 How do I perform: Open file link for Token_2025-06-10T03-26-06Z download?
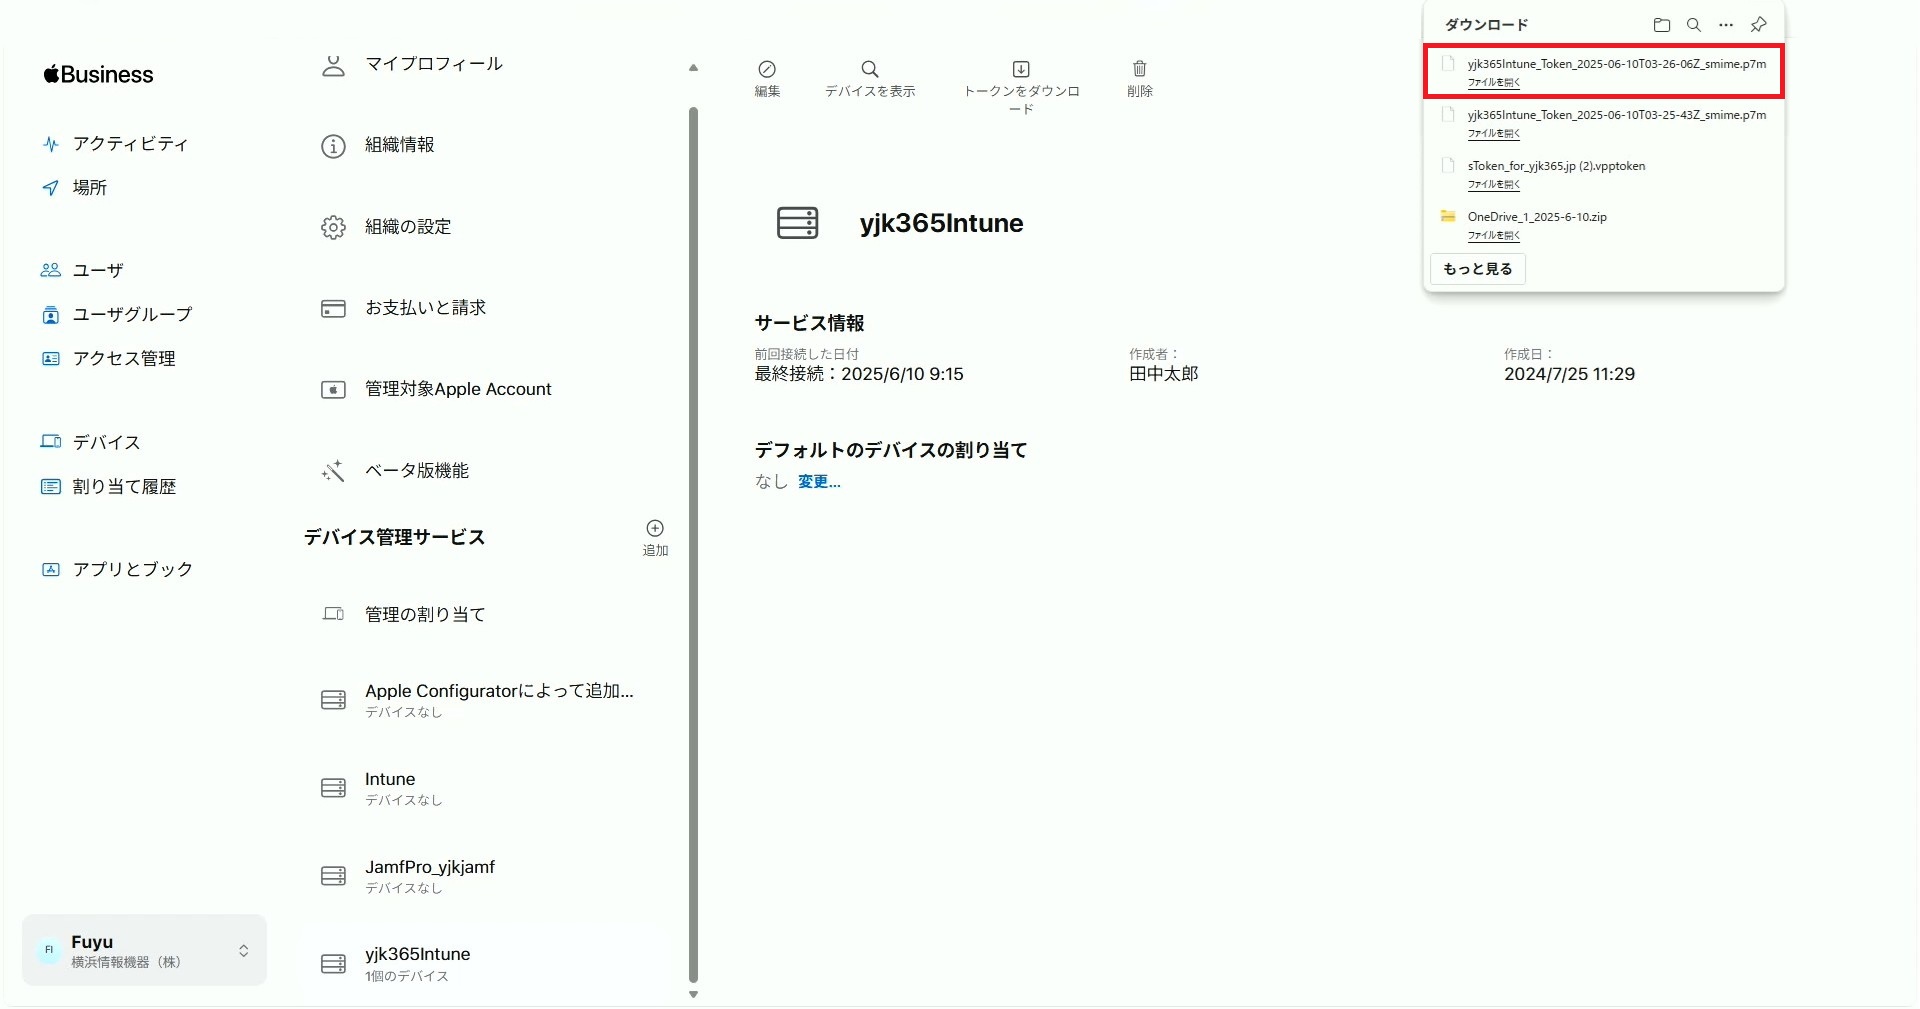tap(1494, 83)
